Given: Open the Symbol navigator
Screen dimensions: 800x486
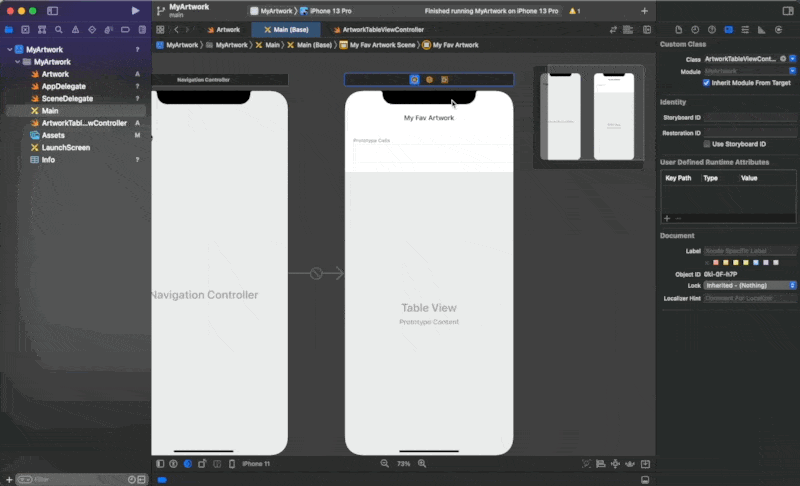Looking at the screenshot, I should [42, 30].
